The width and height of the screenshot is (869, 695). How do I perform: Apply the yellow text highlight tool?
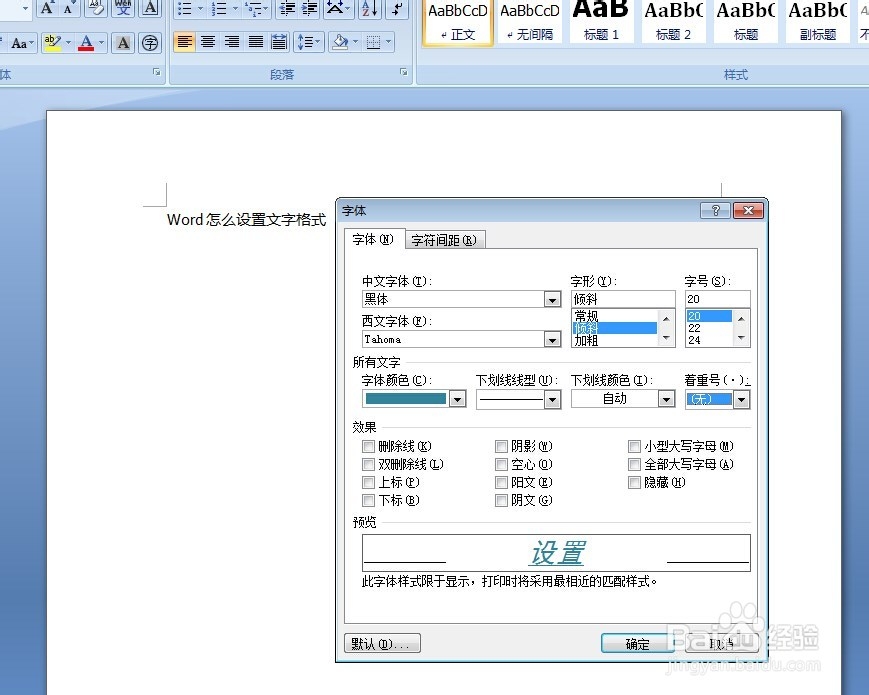pos(53,42)
